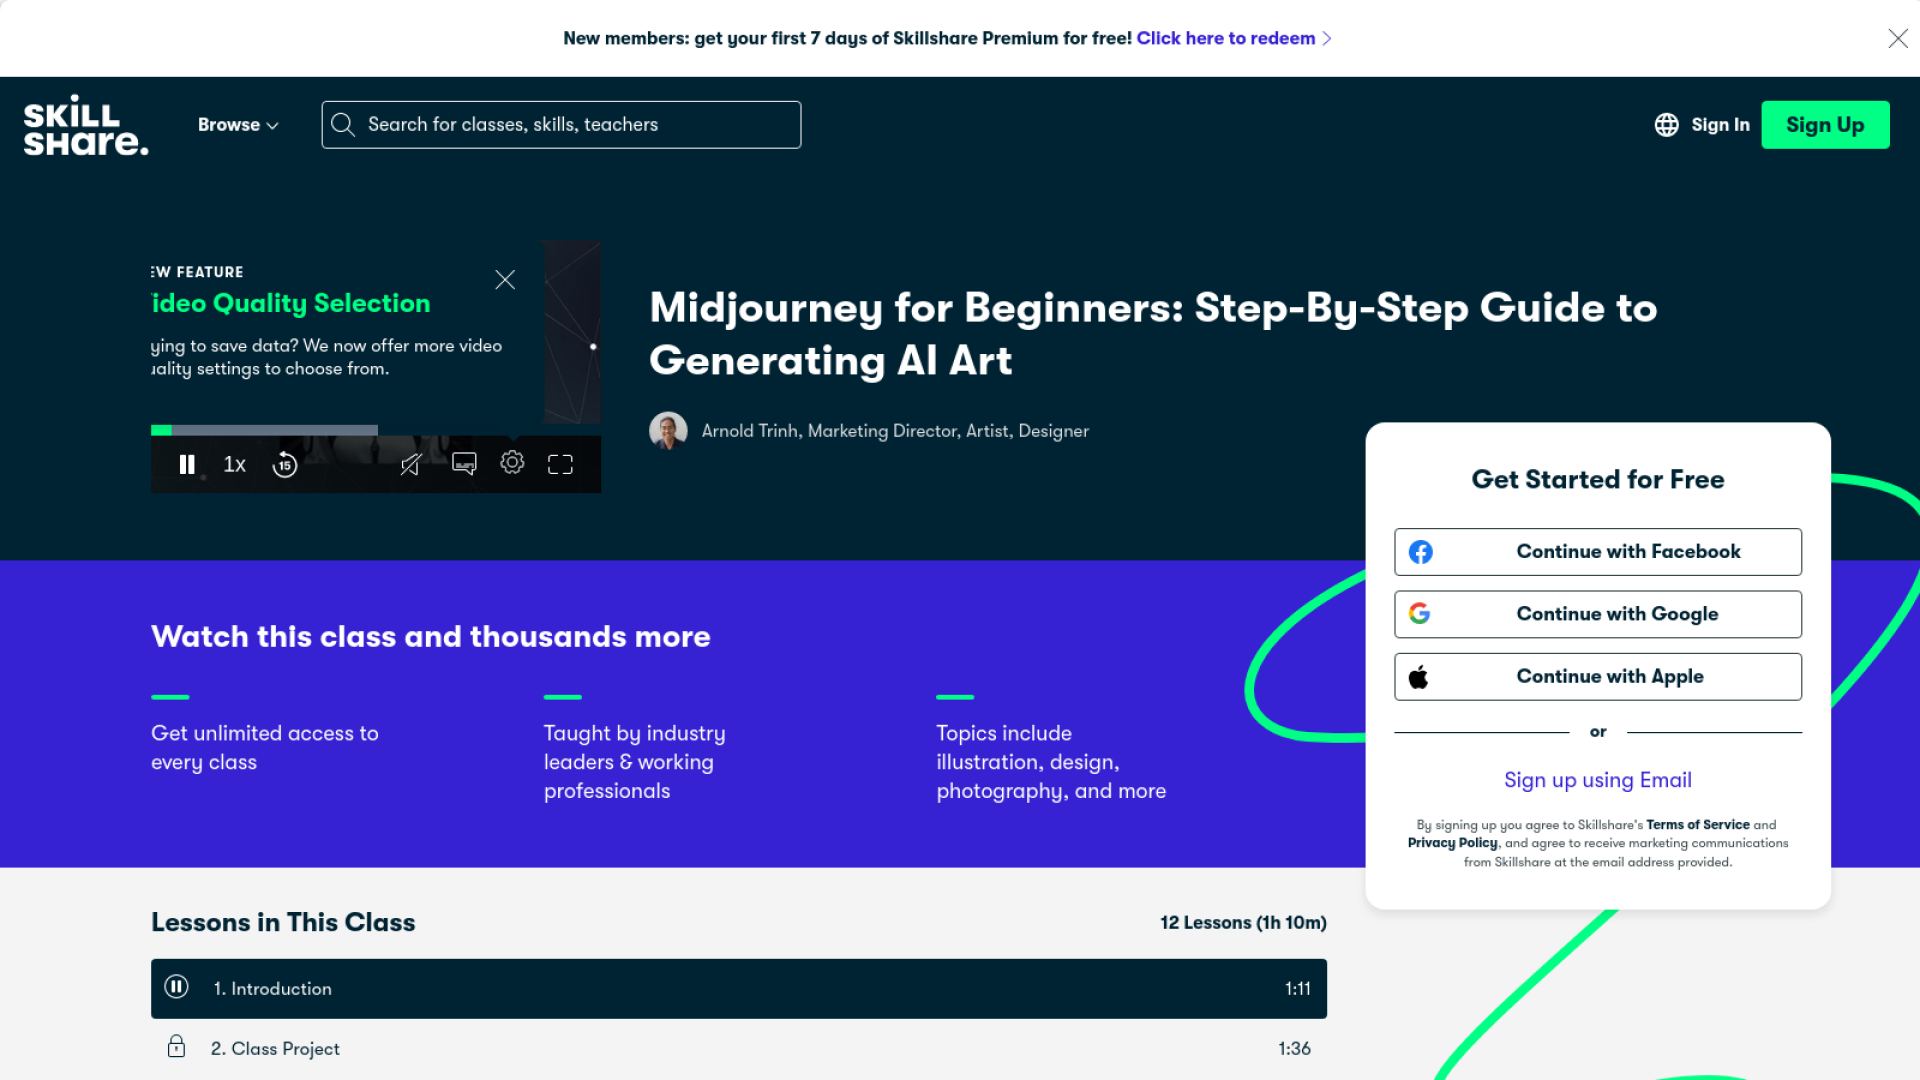Screen dimensions: 1920x1080
Task: Change 1x playback speed
Action: pos(235,465)
